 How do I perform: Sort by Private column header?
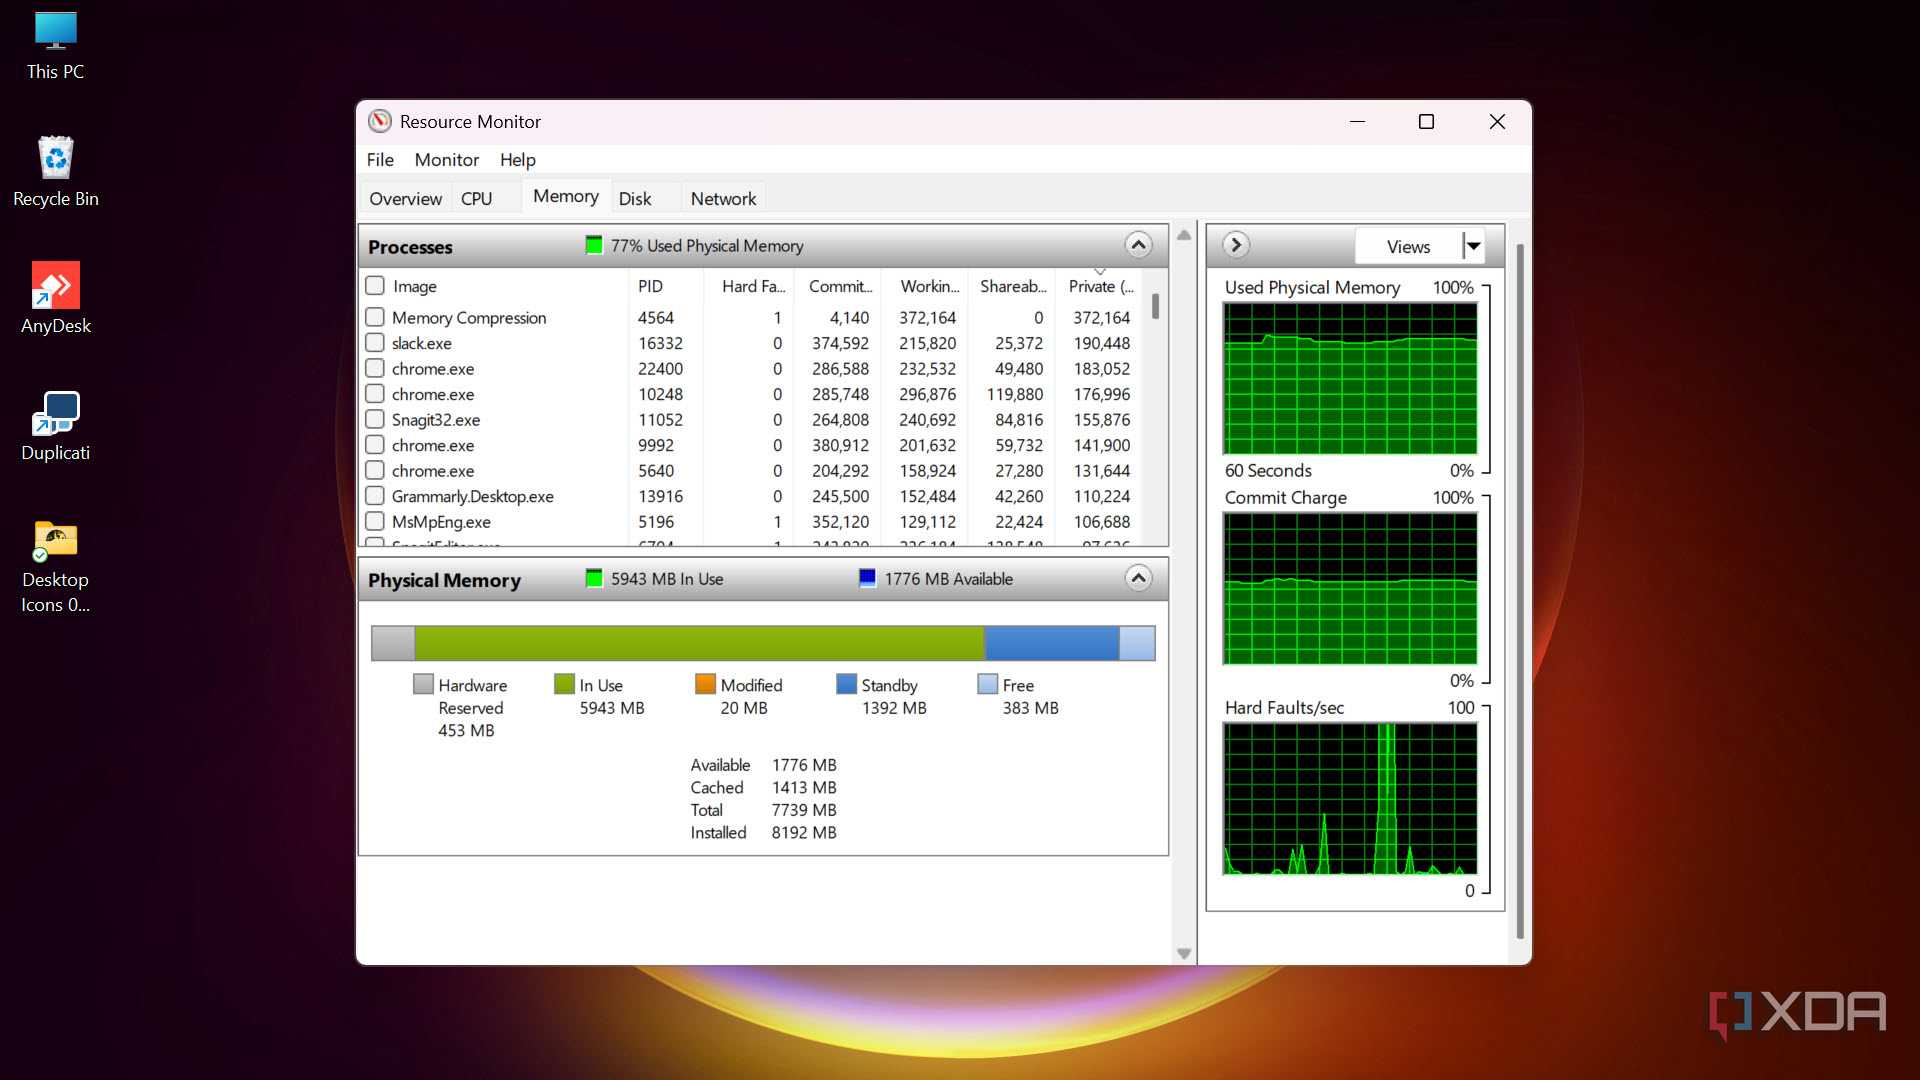point(1101,286)
